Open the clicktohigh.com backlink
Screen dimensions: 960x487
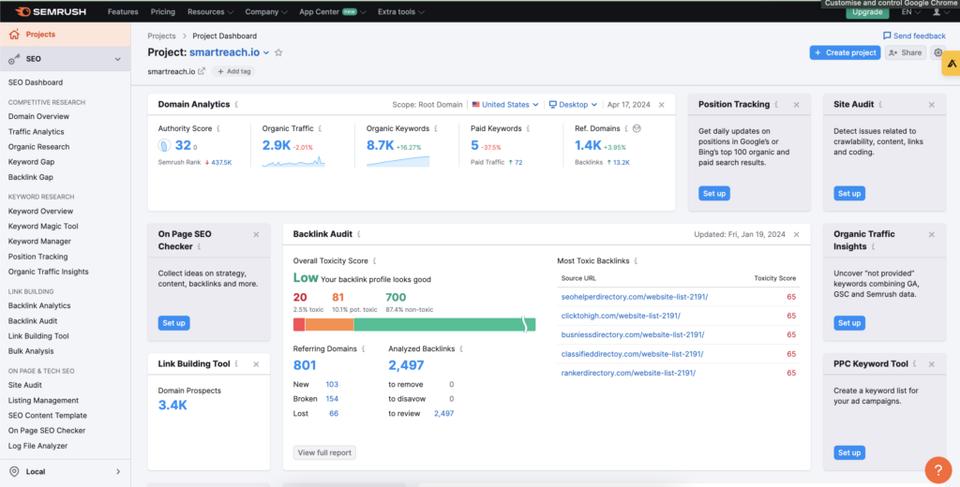(621, 316)
